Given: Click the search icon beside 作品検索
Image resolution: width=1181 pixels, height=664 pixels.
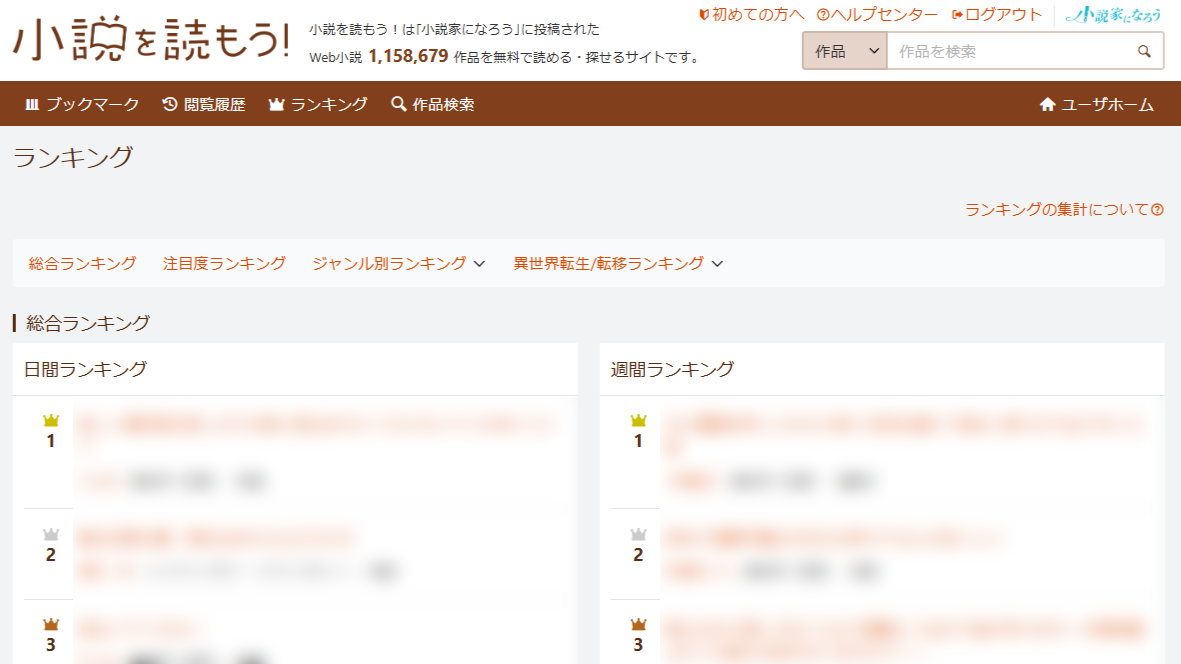Looking at the screenshot, I should (x=398, y=103).
